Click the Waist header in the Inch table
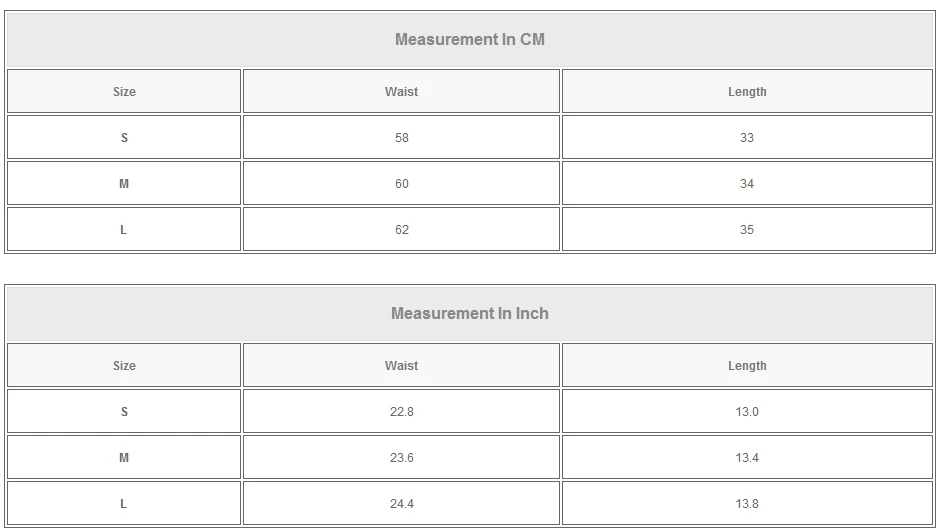938x531 pixels. (401, 366)
